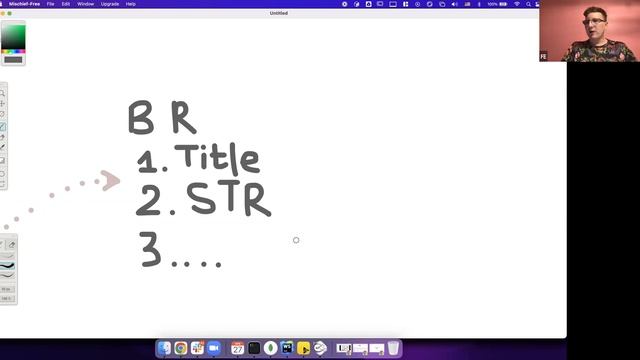Click the brush opacity value field

click(x=7, y=298)
